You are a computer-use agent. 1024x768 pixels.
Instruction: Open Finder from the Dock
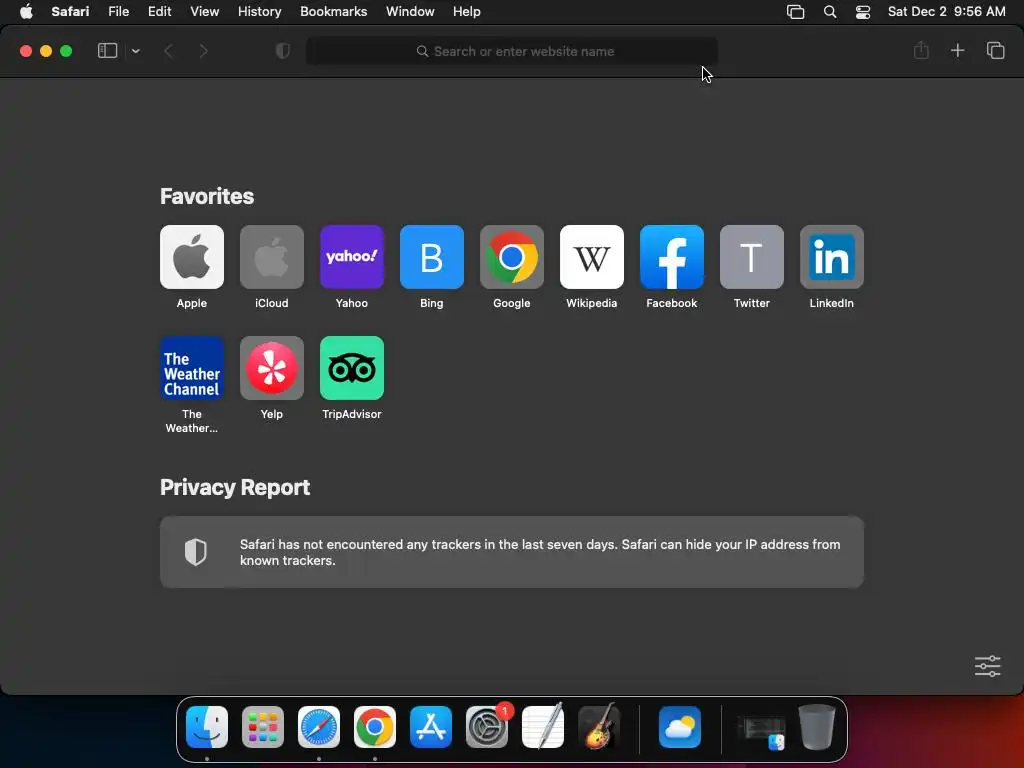coord(207,727)
